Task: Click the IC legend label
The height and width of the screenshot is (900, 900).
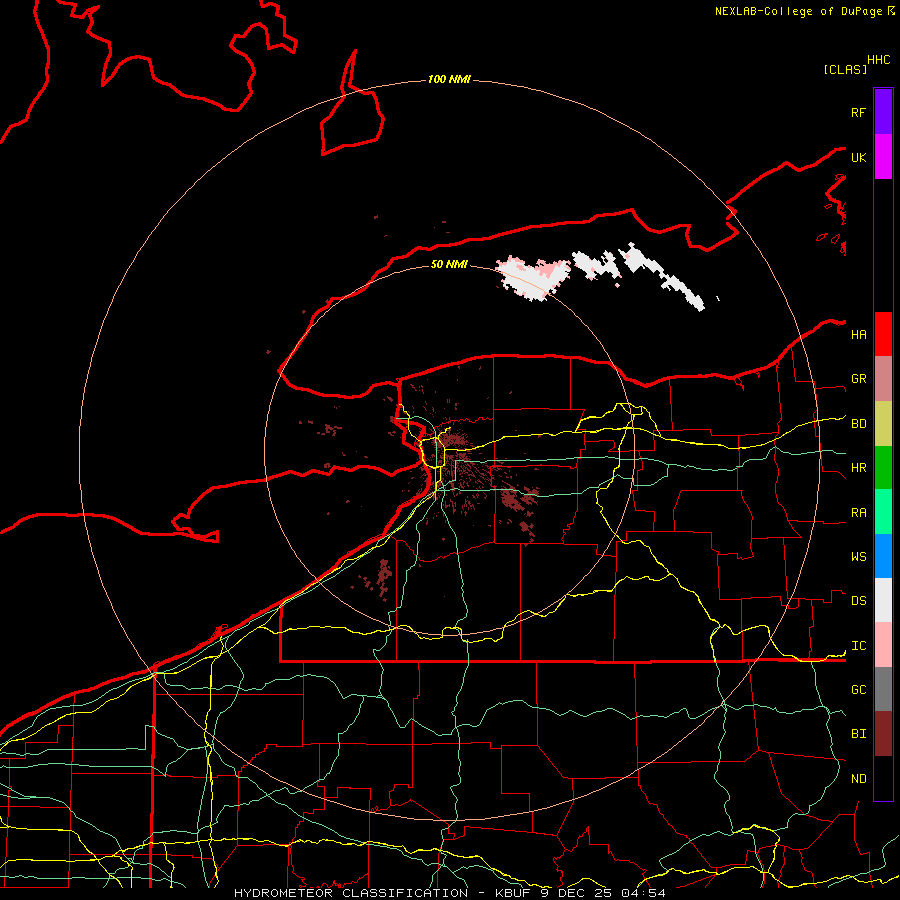Action: [859, 646]
